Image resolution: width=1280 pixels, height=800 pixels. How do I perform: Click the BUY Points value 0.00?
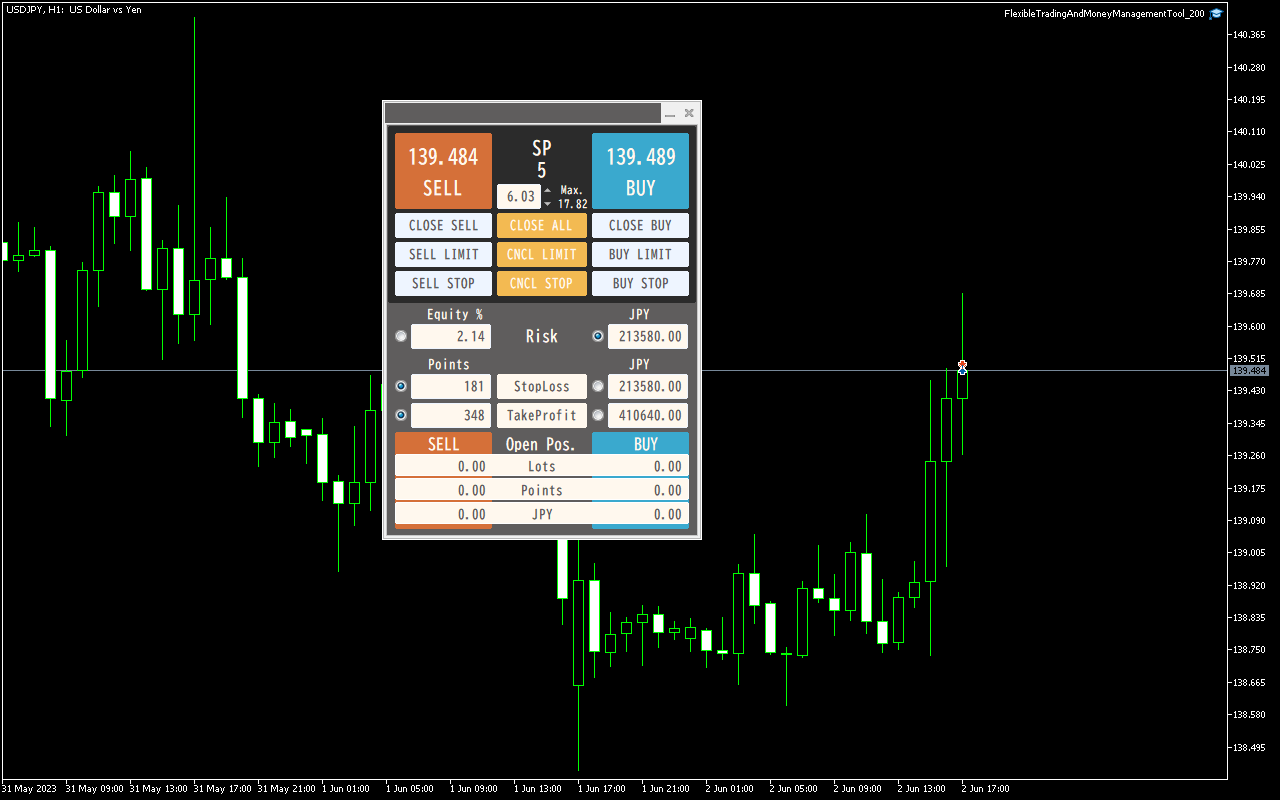coord(668,490)
